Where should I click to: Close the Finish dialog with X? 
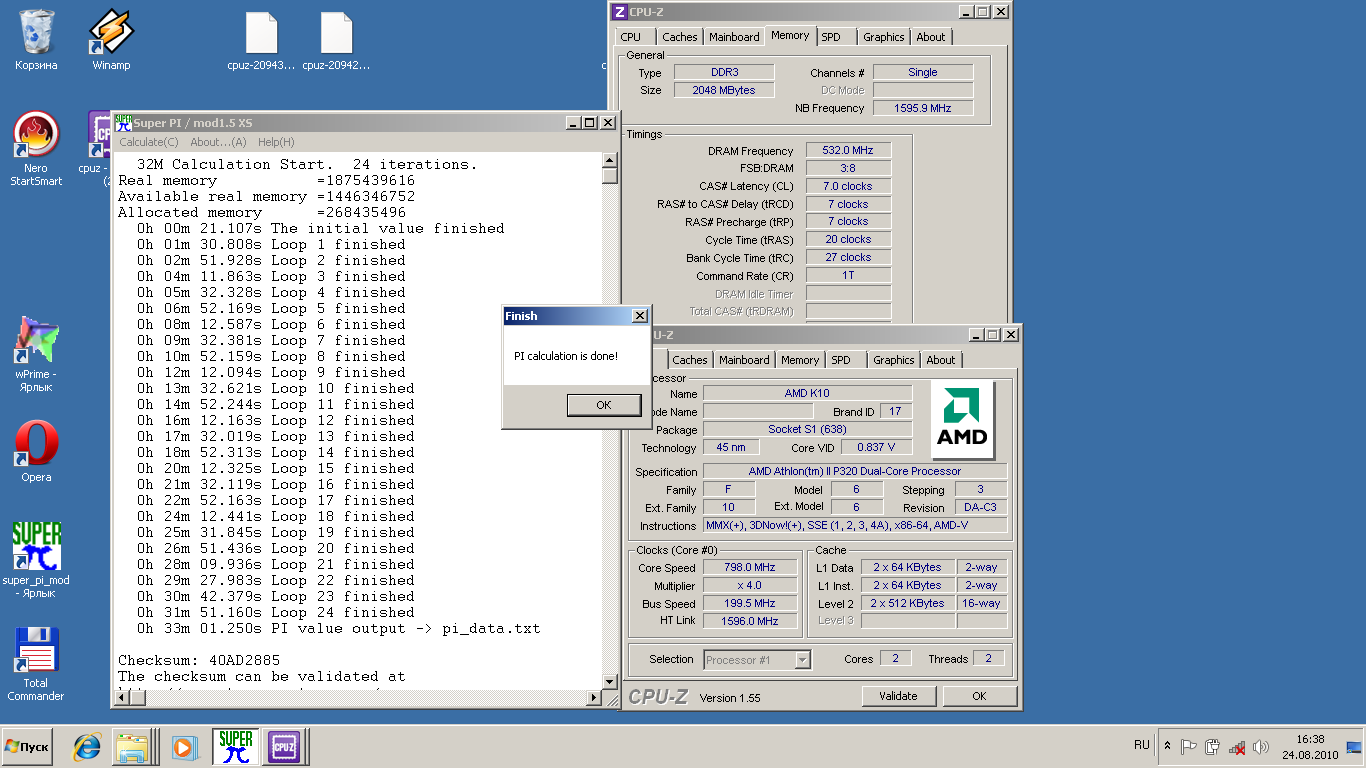(639, 316)
